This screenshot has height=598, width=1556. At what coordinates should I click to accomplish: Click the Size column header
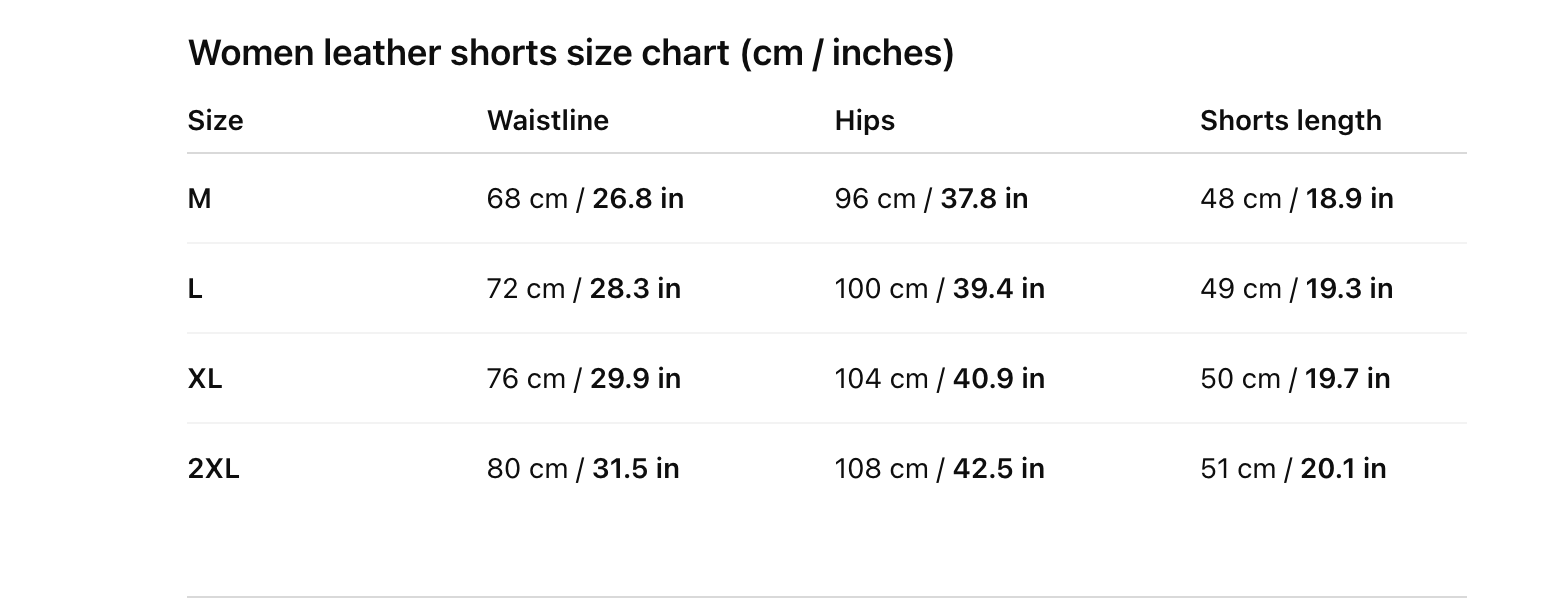tap(215, 121)
